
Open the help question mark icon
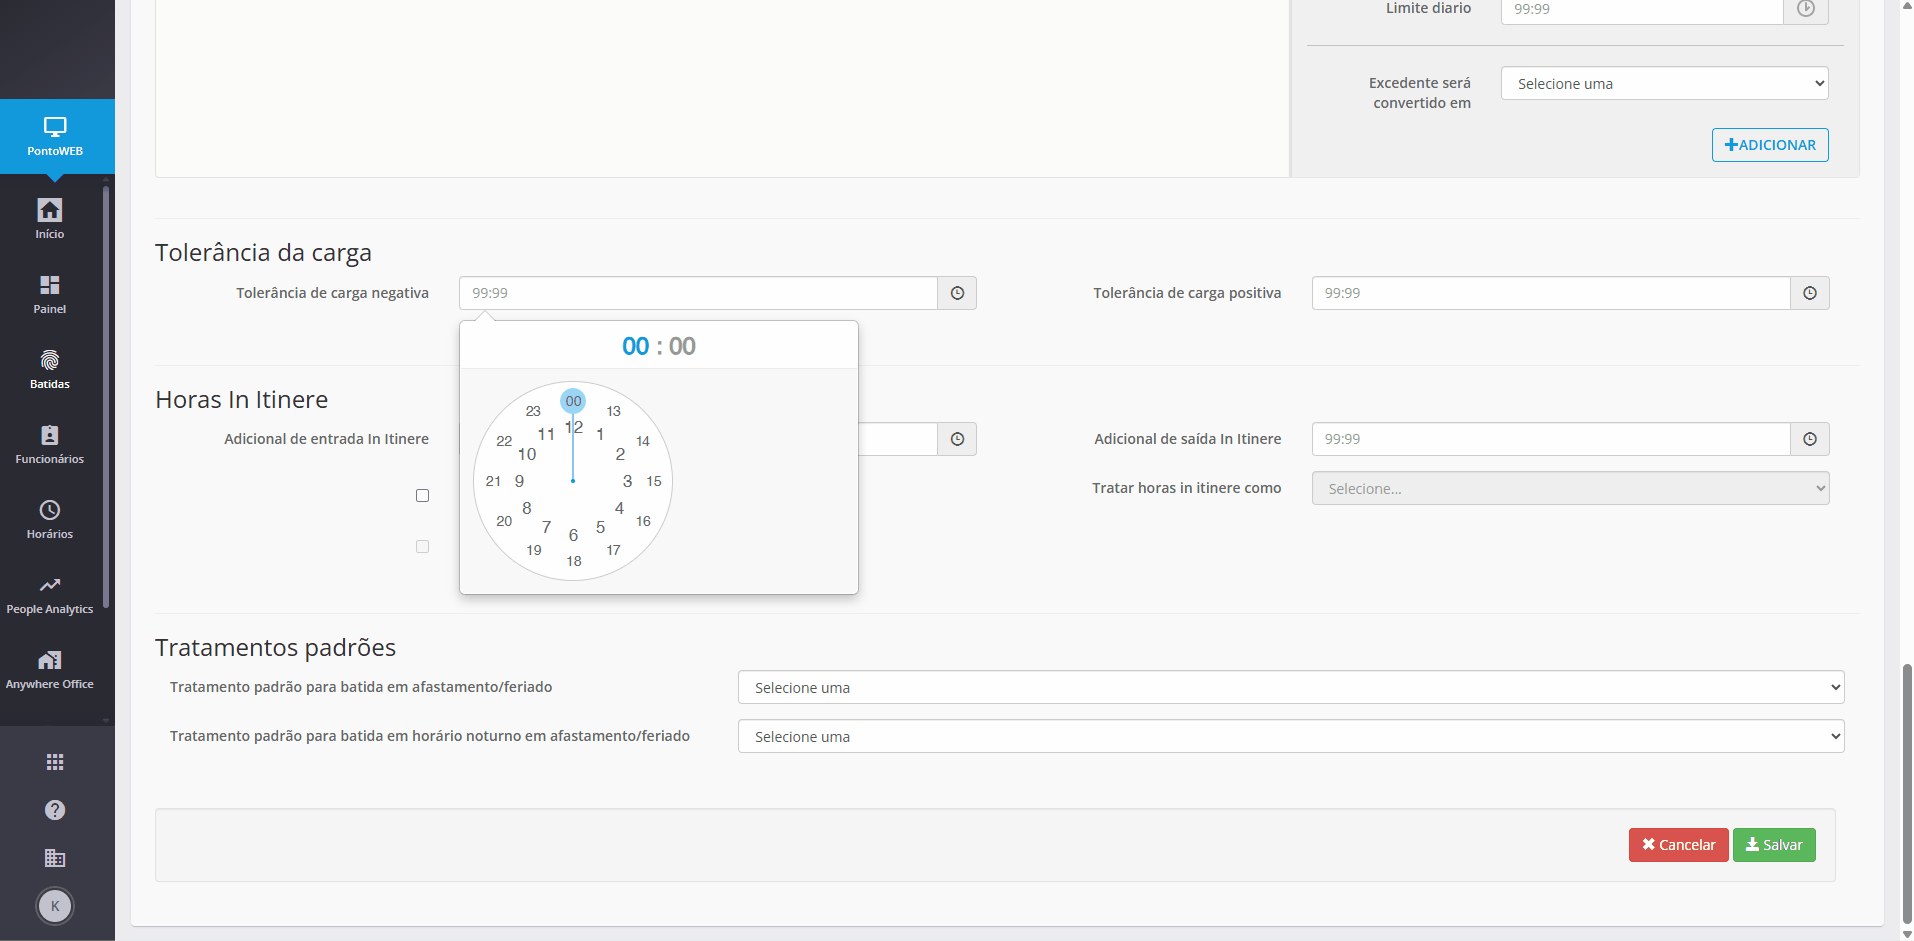coord(55,810)
